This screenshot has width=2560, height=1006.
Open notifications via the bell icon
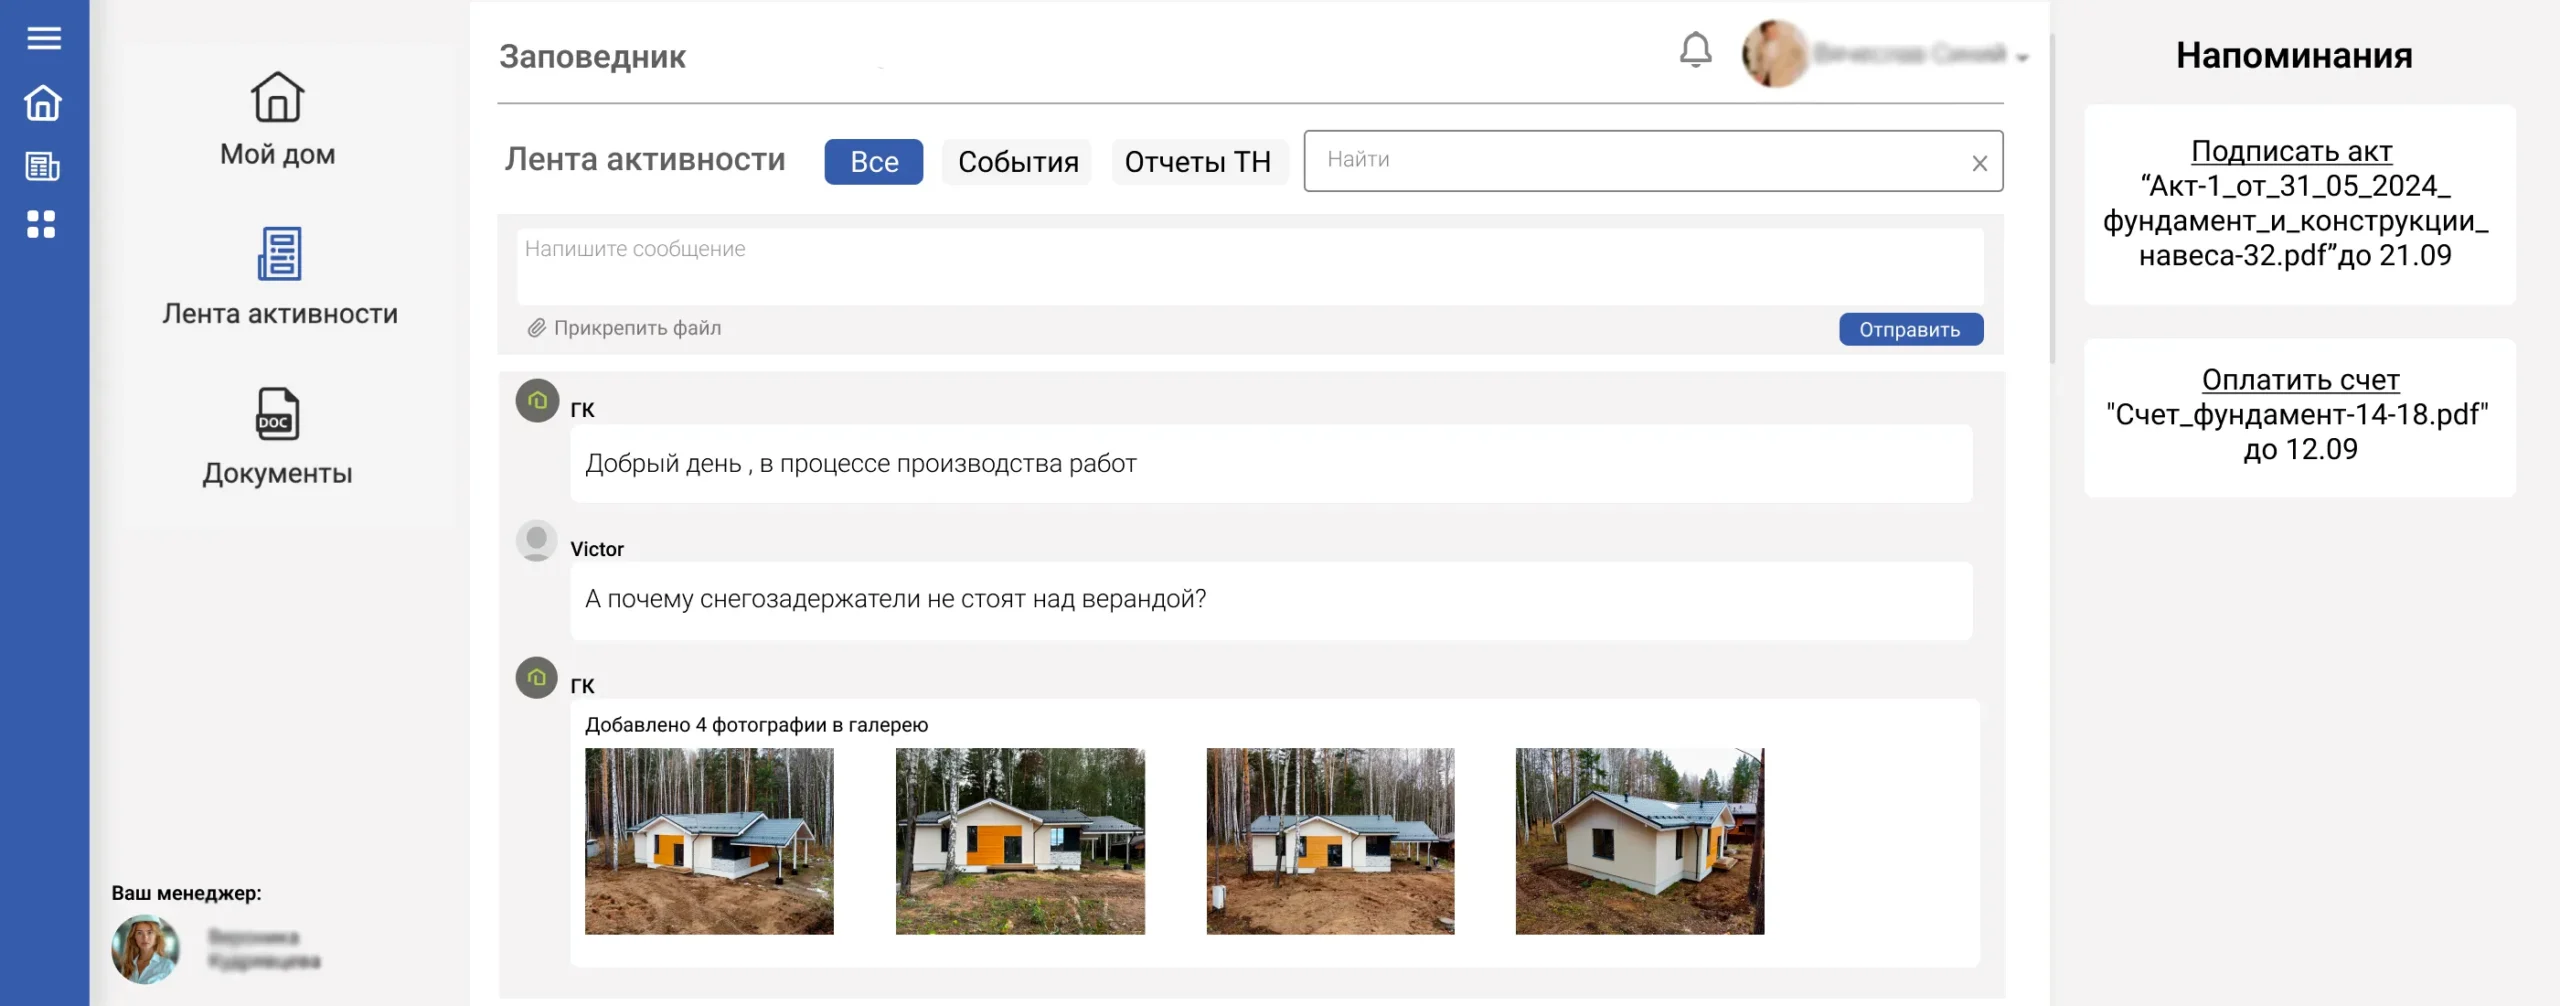(1693, 52)
